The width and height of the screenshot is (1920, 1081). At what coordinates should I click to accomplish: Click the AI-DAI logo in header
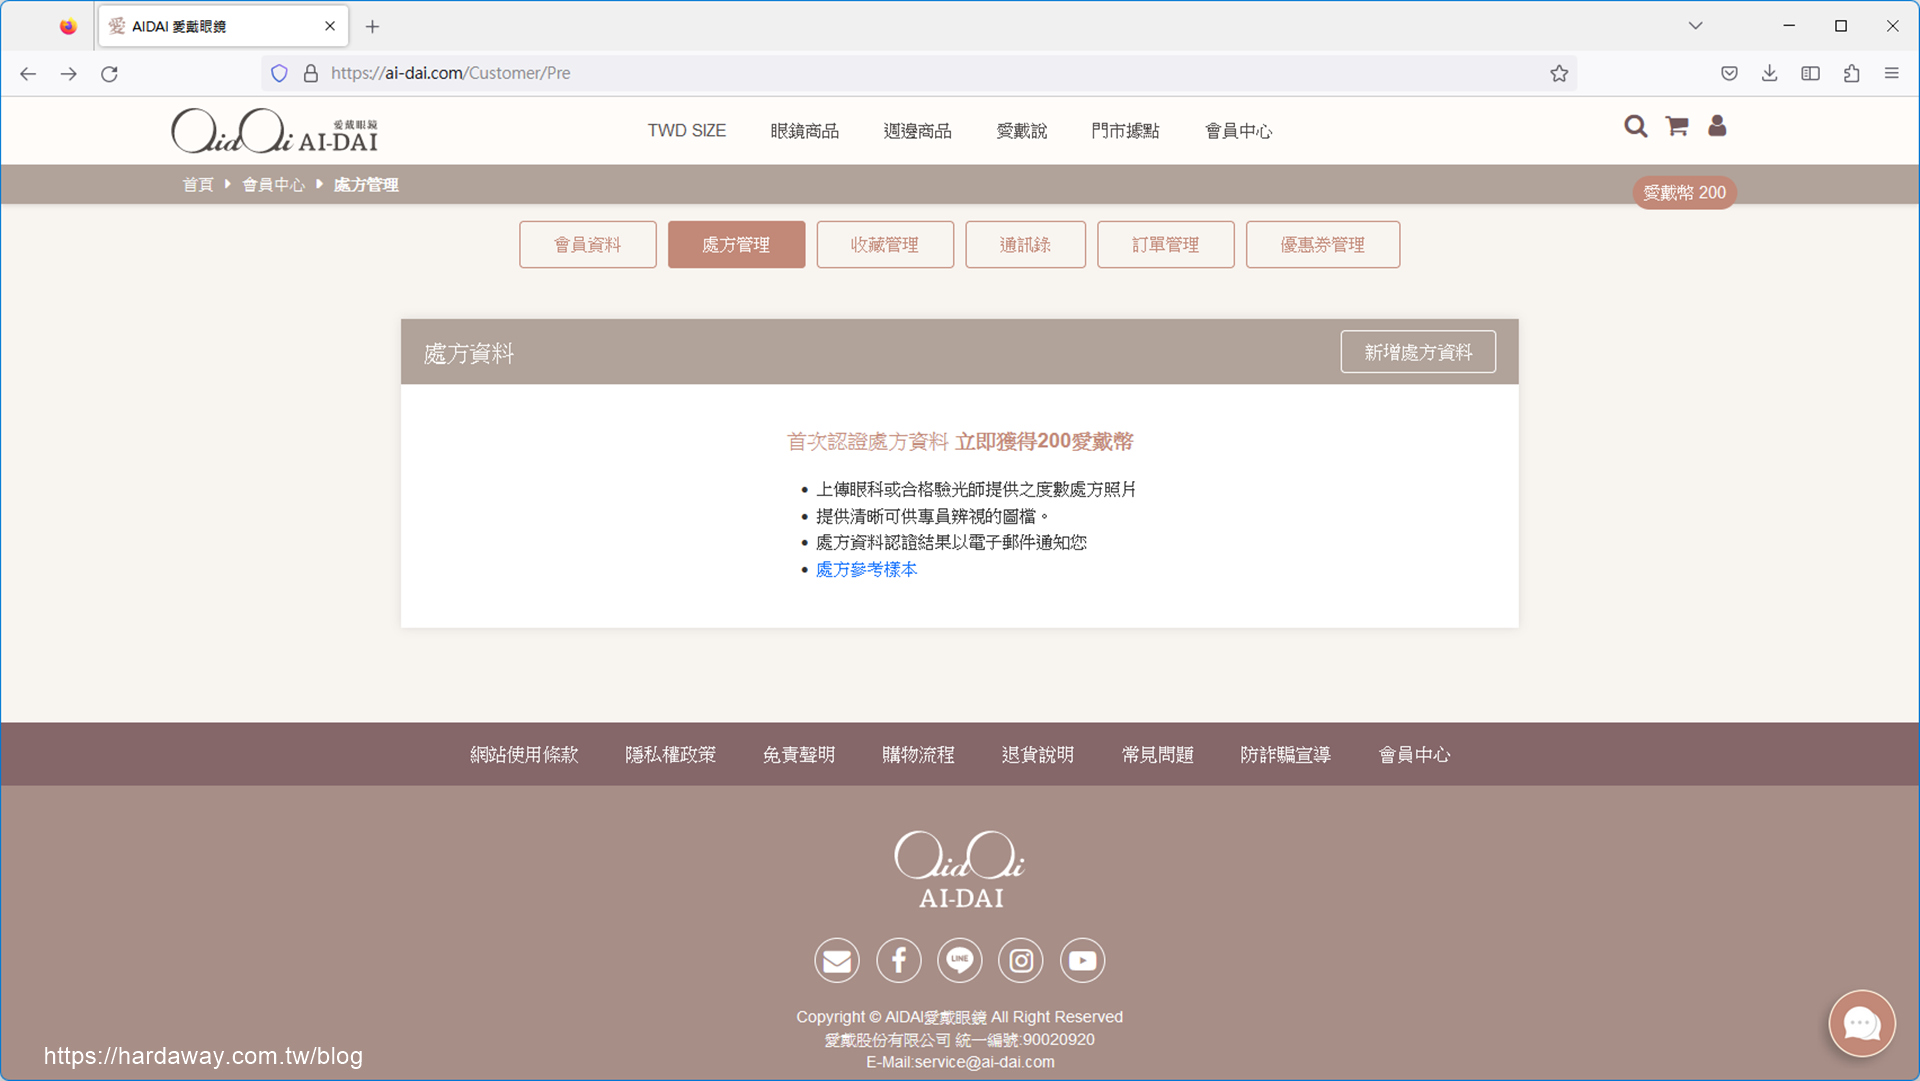click(x=275, y=131)
